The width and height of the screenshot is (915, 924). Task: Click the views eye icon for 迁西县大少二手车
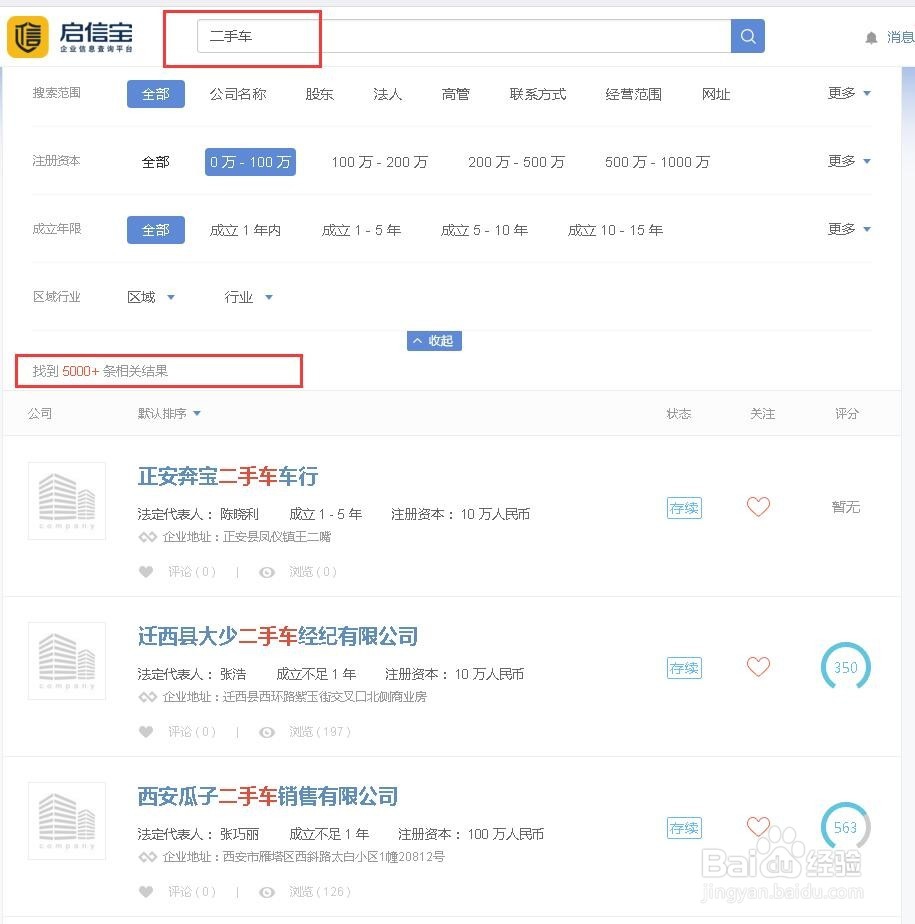click(266, 731)
